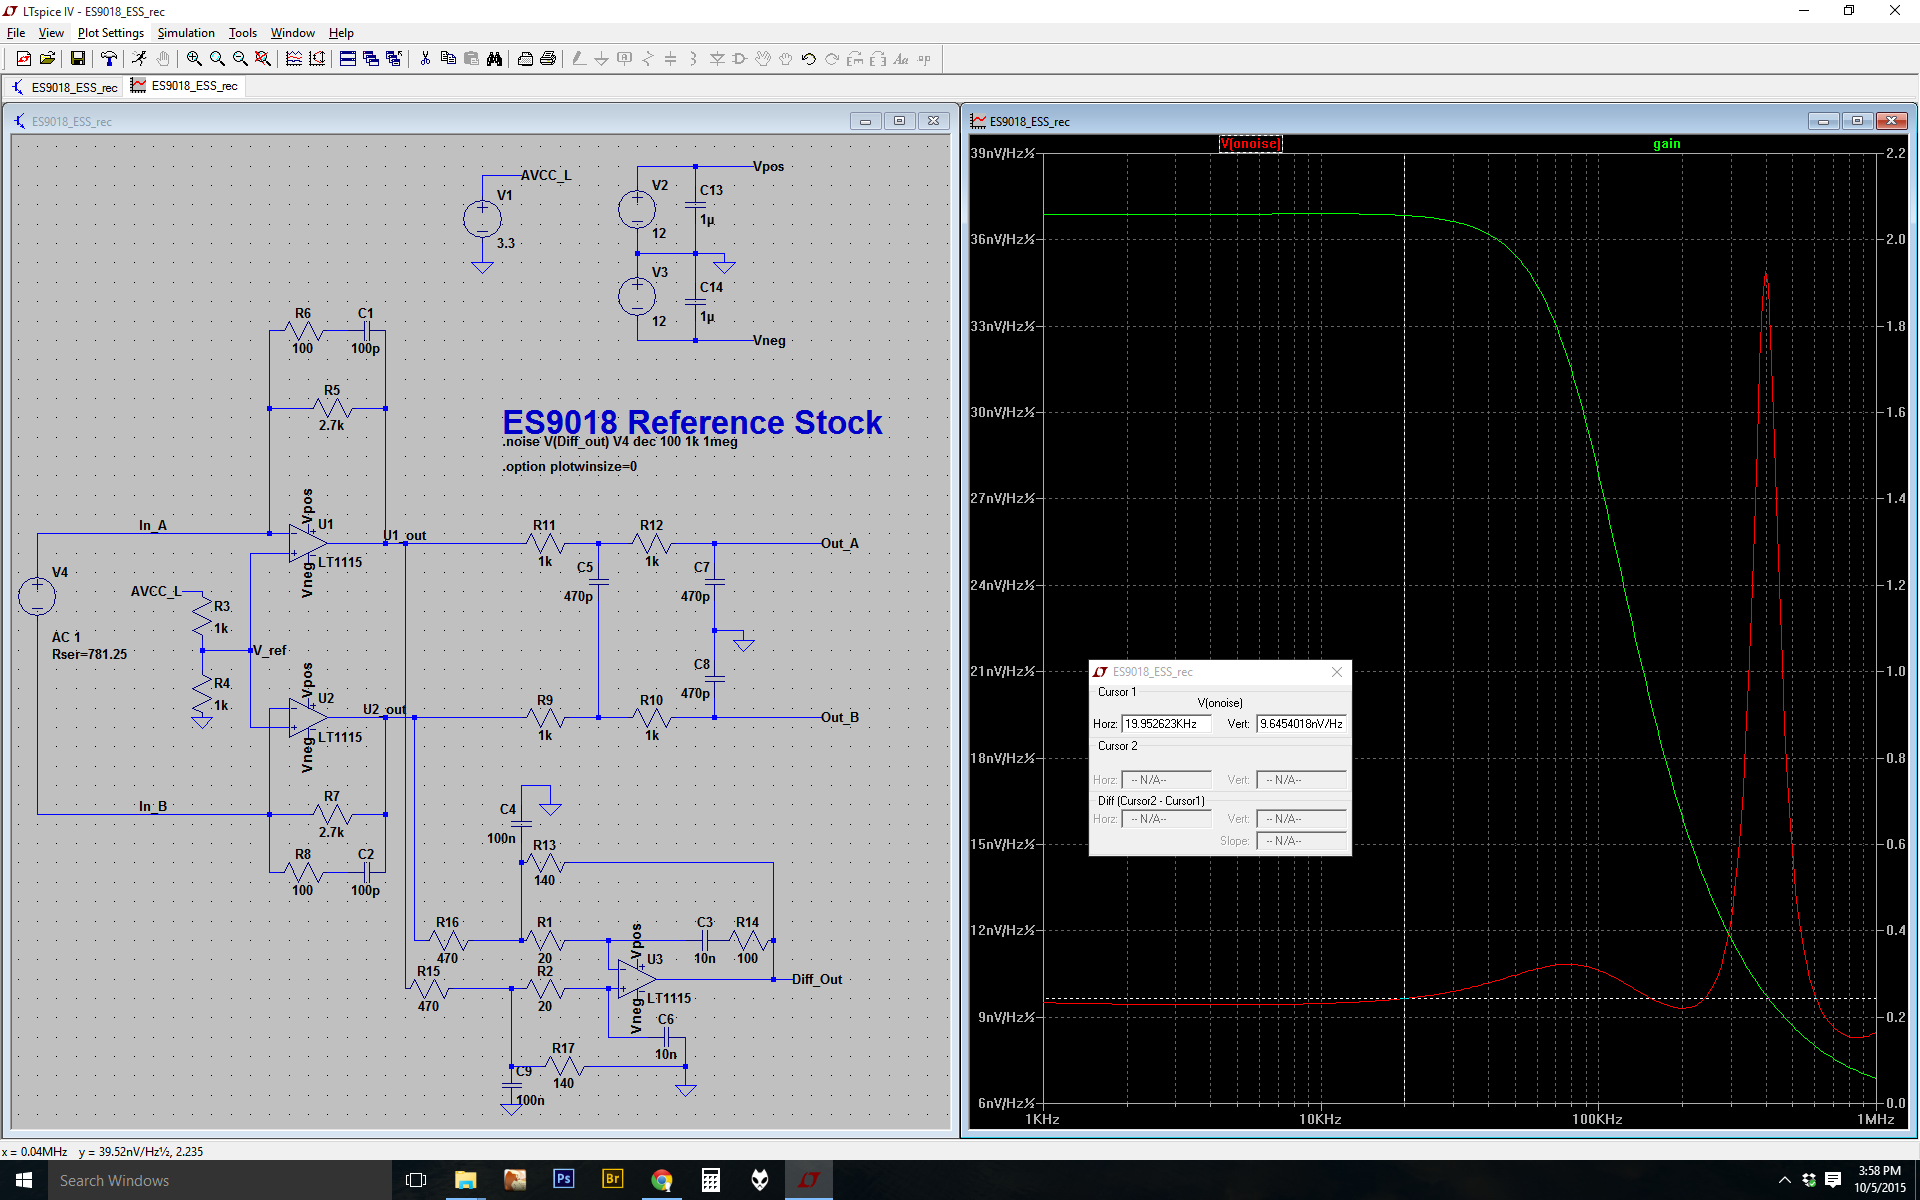
Task: Click the green gain trace label
Action: pyautogui.click(x=1666, y=144)
